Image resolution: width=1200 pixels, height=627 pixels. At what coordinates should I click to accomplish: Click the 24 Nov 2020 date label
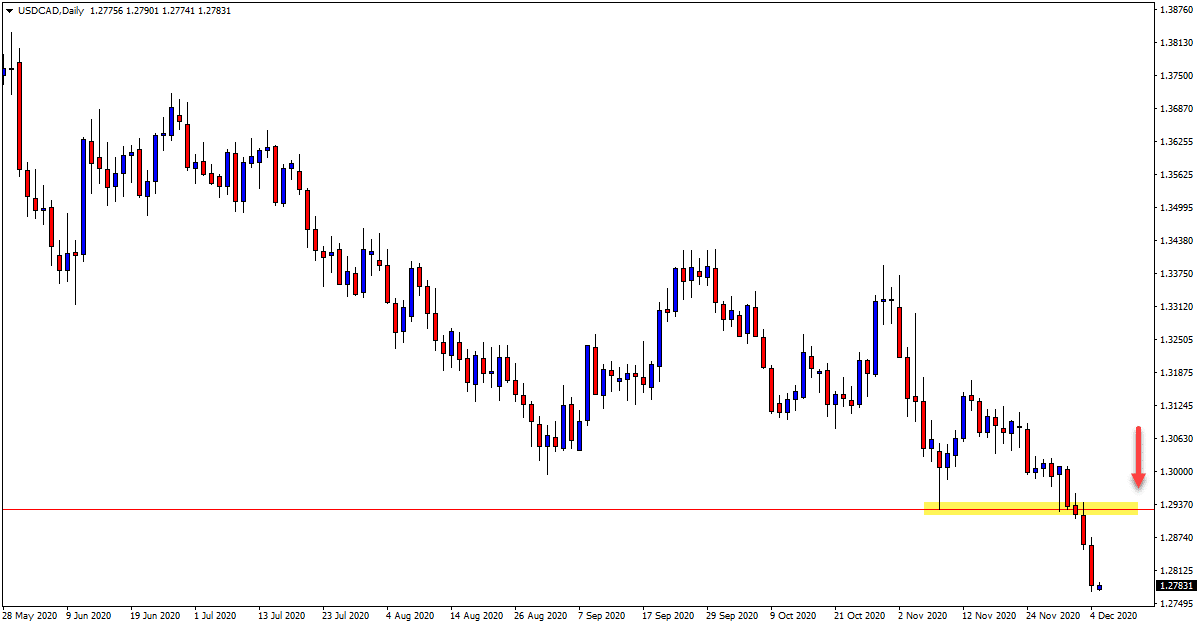(x=1053, y=615)
